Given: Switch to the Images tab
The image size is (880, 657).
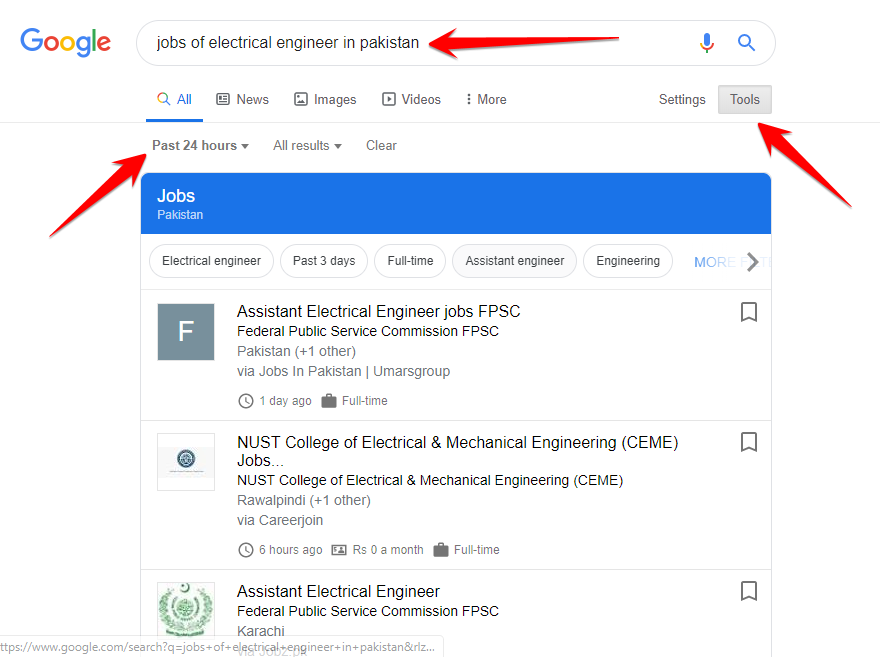Looking at the screenshot, I should tap(325, 99).
